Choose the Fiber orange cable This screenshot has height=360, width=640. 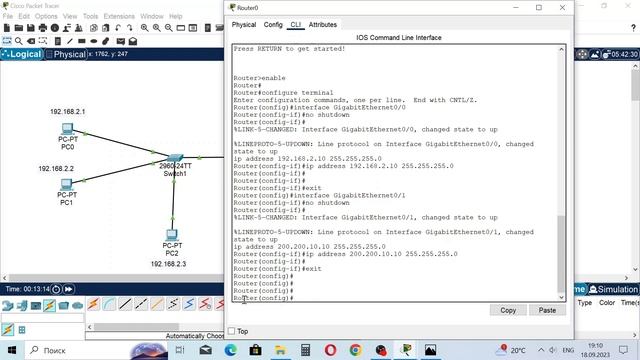(x=157, y=304)
